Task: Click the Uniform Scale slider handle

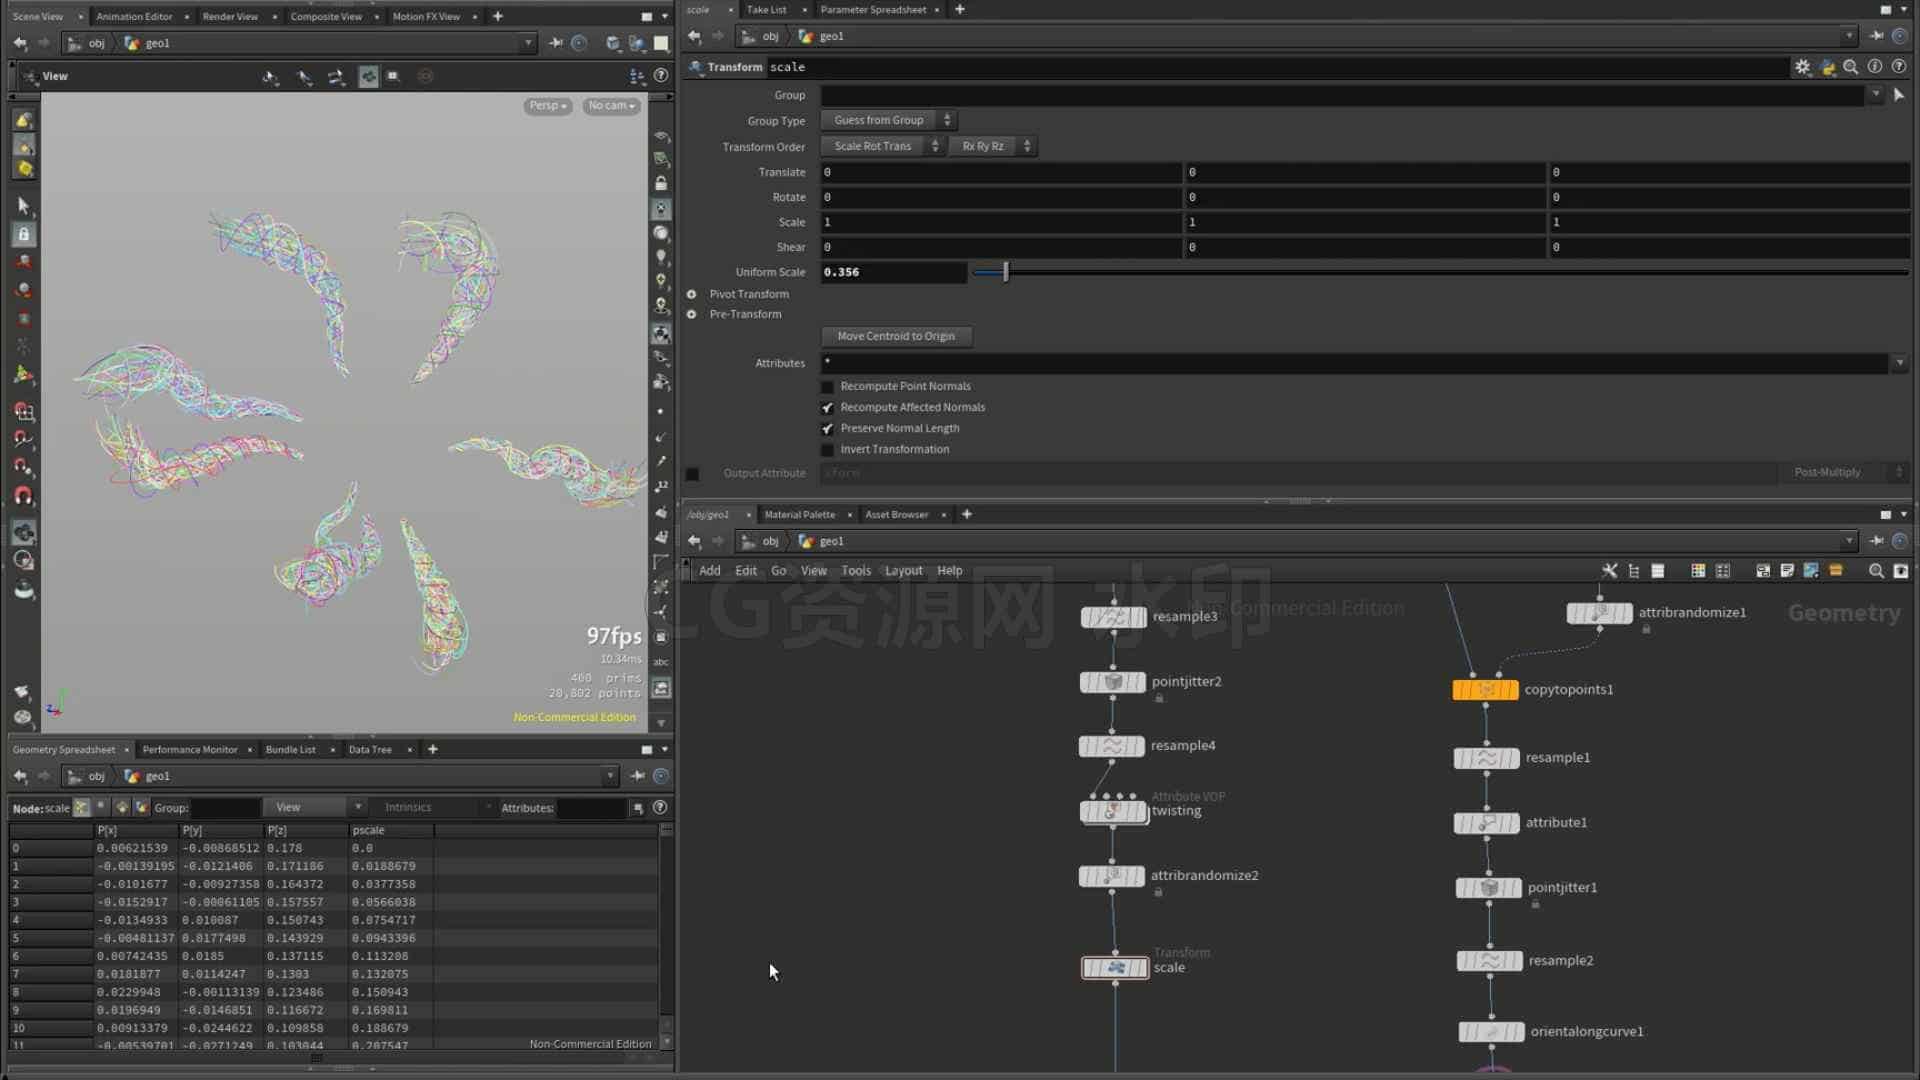Action: pyautogui.click(x=1006, y=272)
